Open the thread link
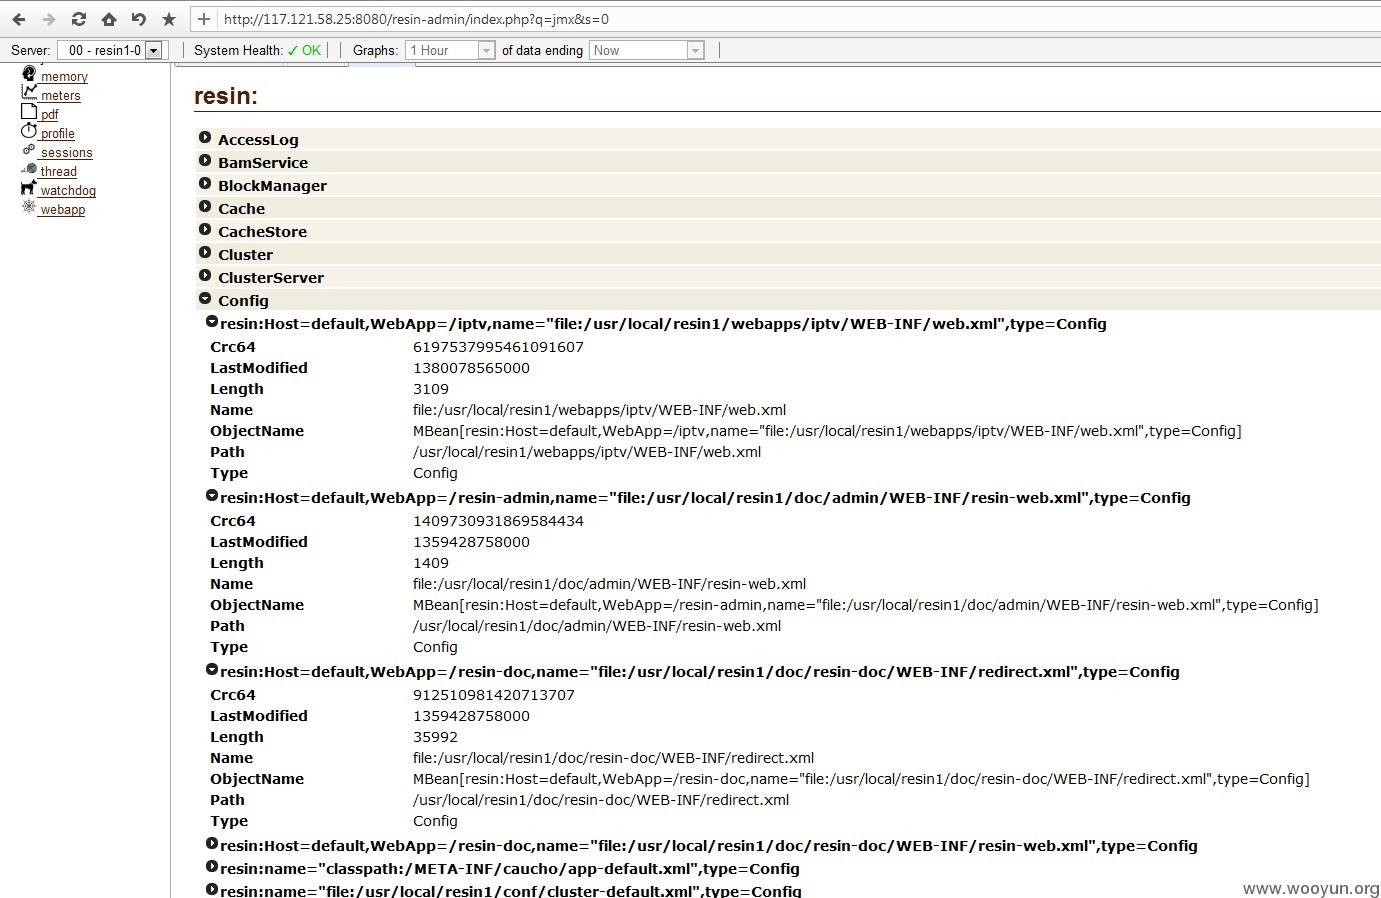The width and height of the screenshot is (1381, 898). pyautogui.click(x=58, y=172)
